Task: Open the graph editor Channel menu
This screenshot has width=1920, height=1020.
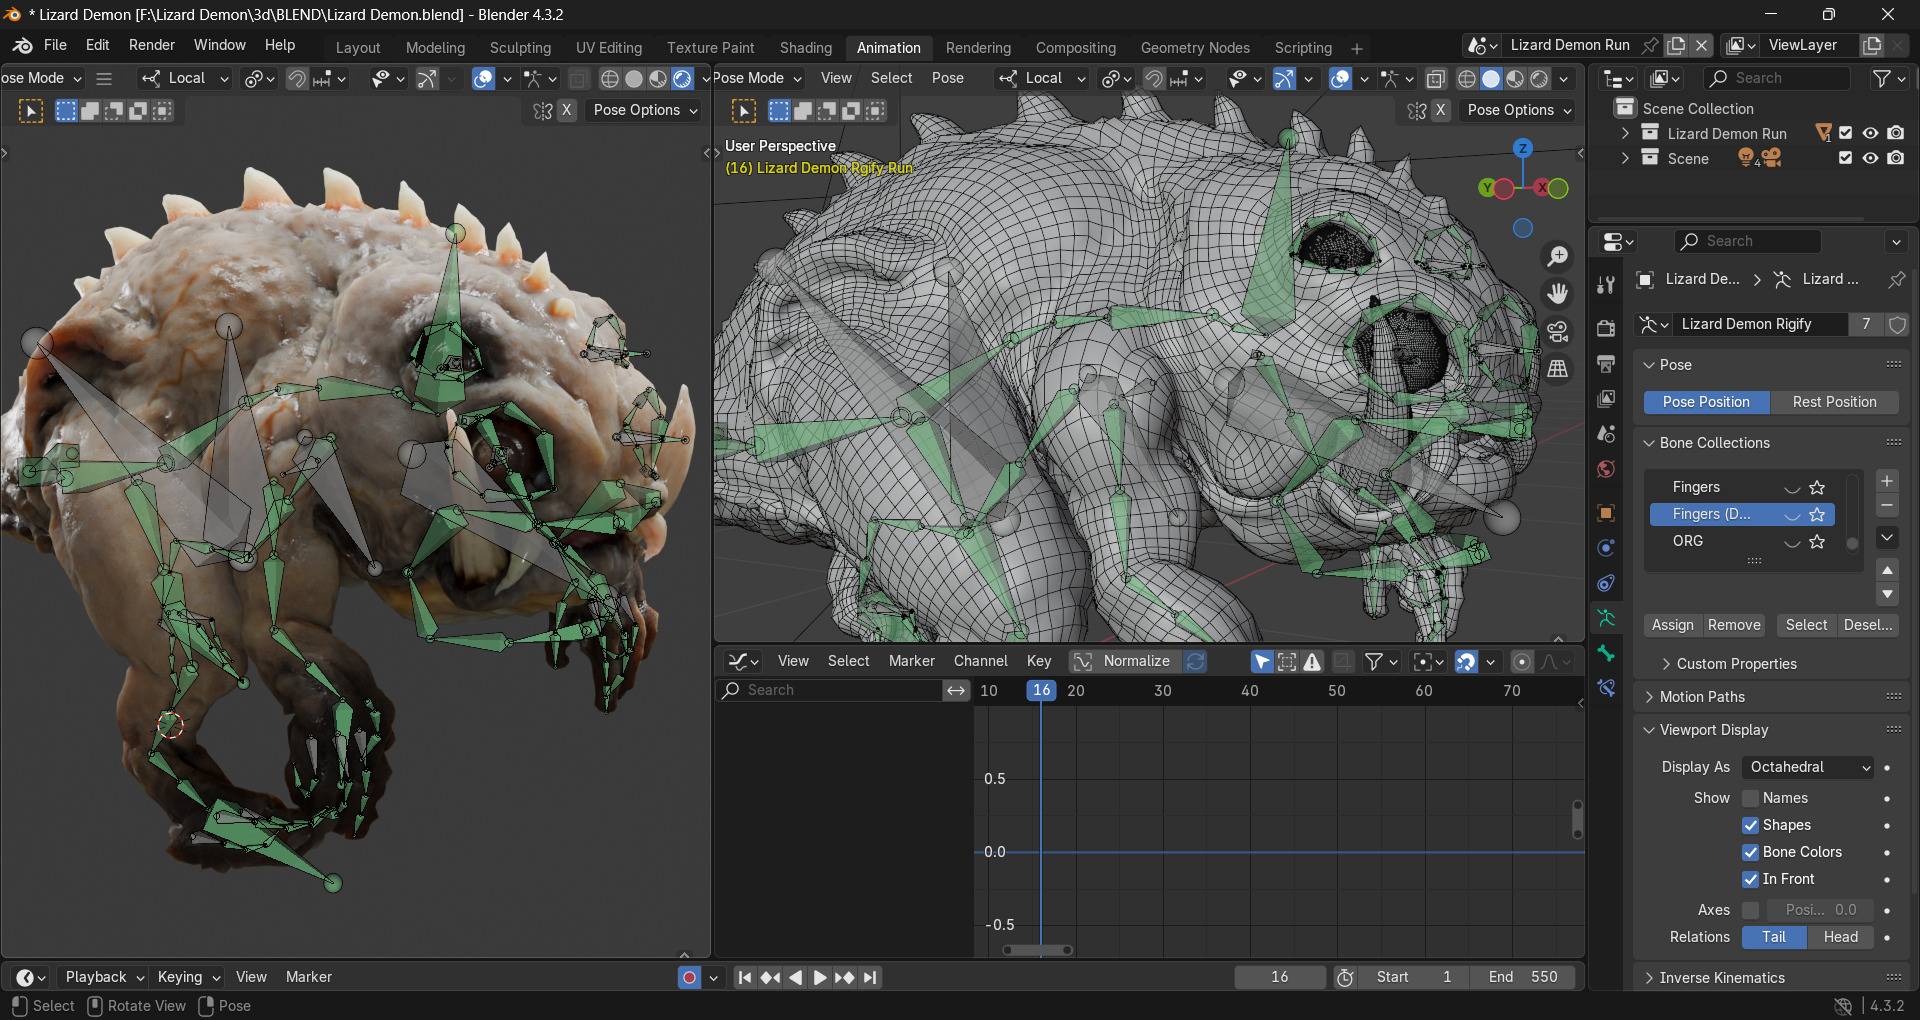Action: [980, 661]
